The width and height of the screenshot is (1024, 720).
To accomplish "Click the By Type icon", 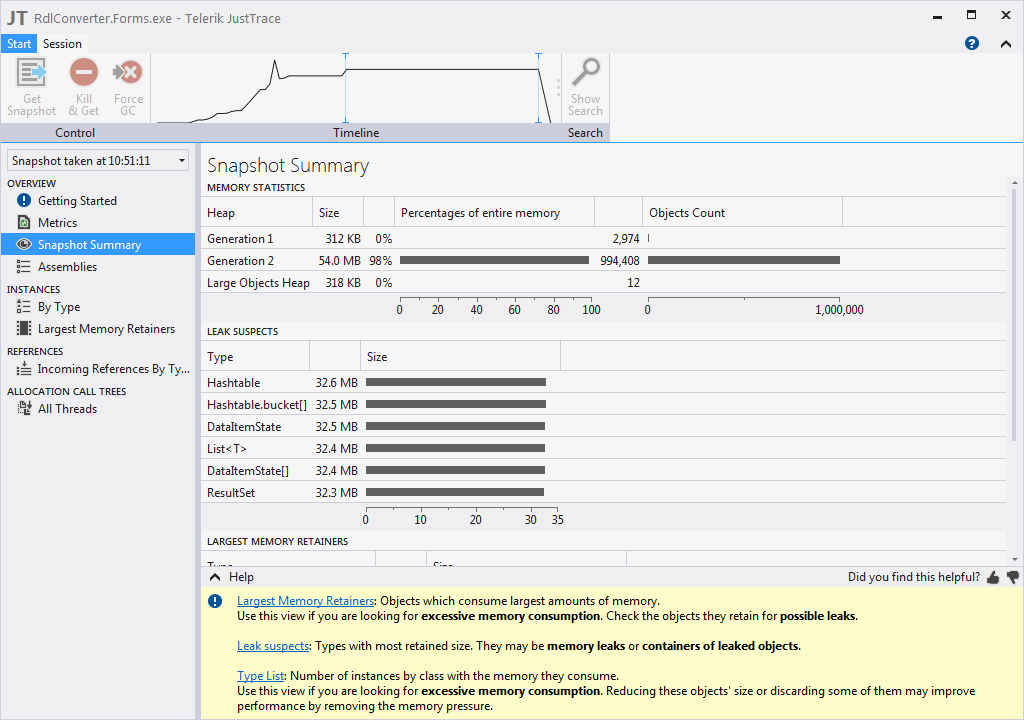I will tap(24, 306).
